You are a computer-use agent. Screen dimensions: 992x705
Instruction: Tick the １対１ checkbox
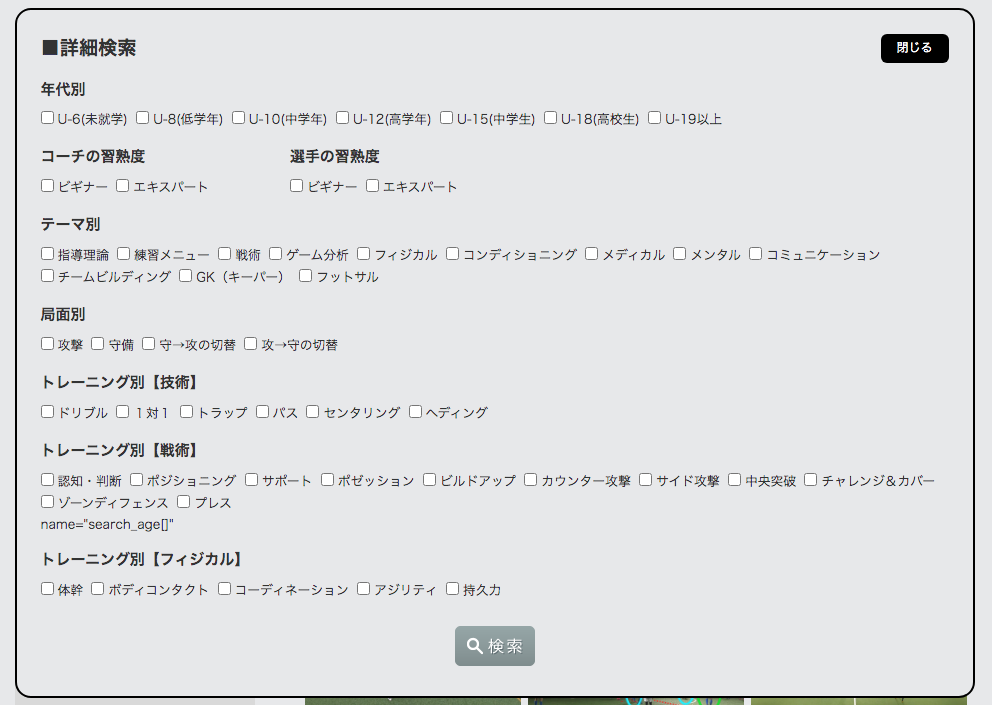tap(123, 412)
